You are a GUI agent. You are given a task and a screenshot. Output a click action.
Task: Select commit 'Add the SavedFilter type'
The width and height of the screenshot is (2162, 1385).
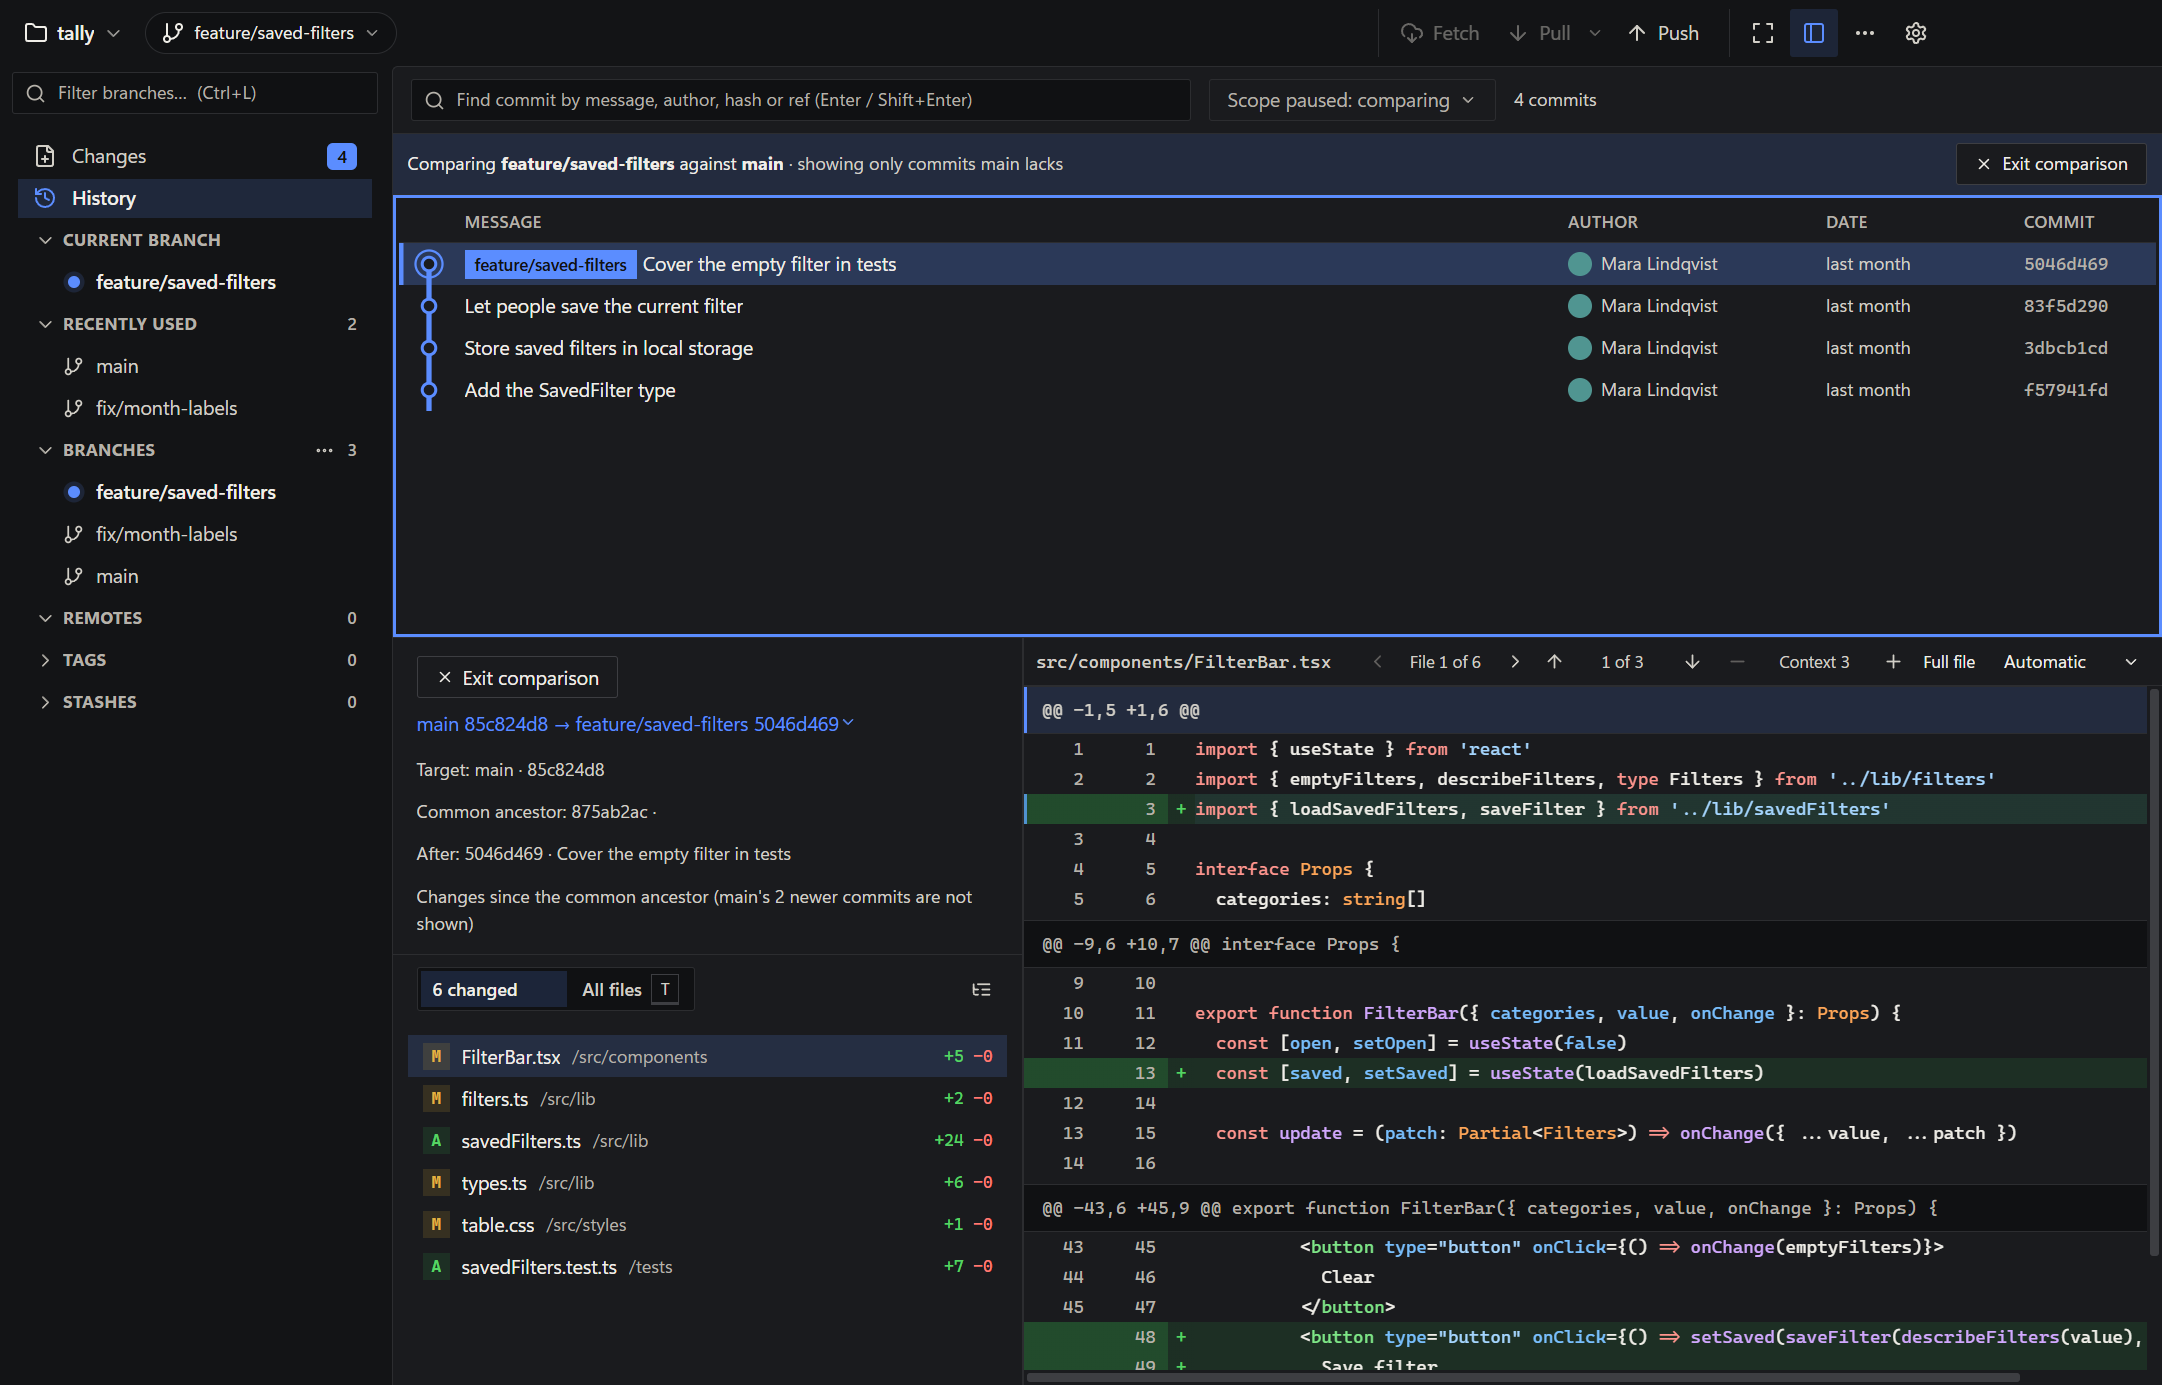1278,390
